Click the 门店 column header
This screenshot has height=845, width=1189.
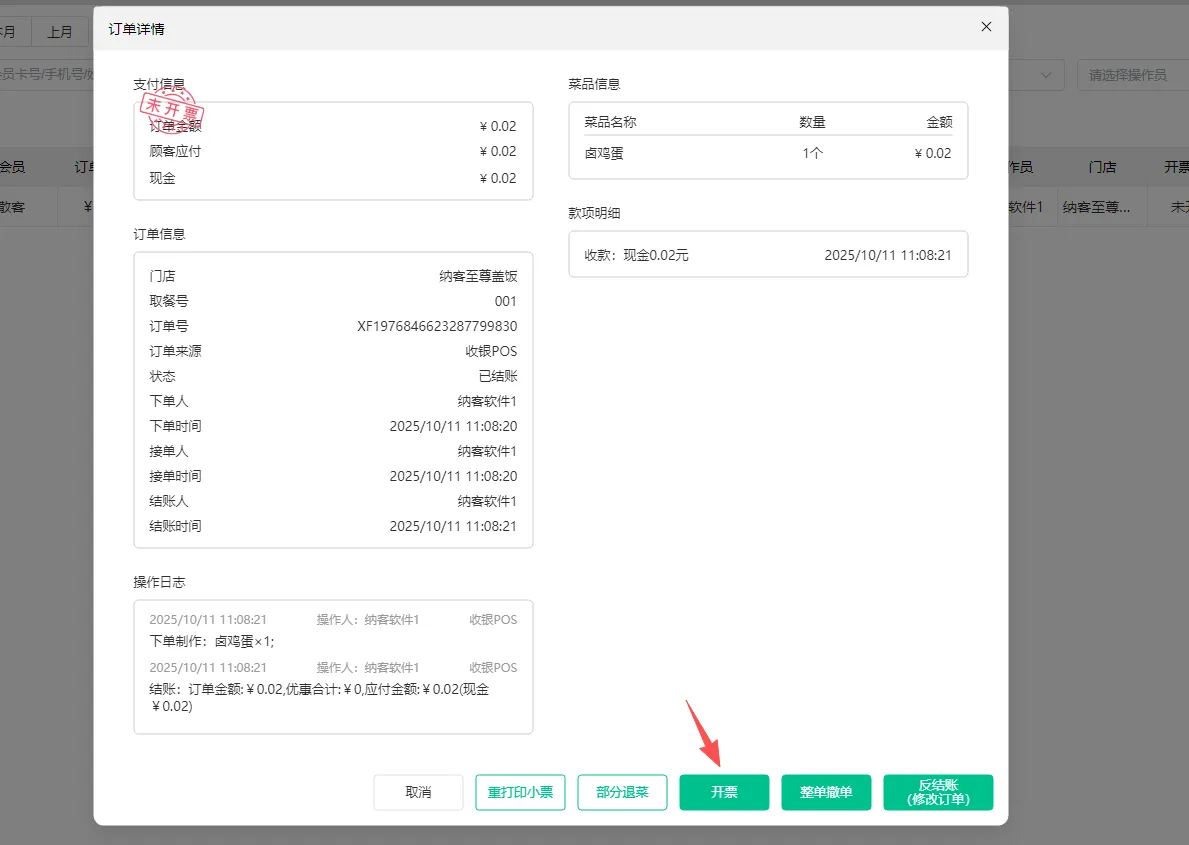pyautogui.click(x=1102, y=167)
